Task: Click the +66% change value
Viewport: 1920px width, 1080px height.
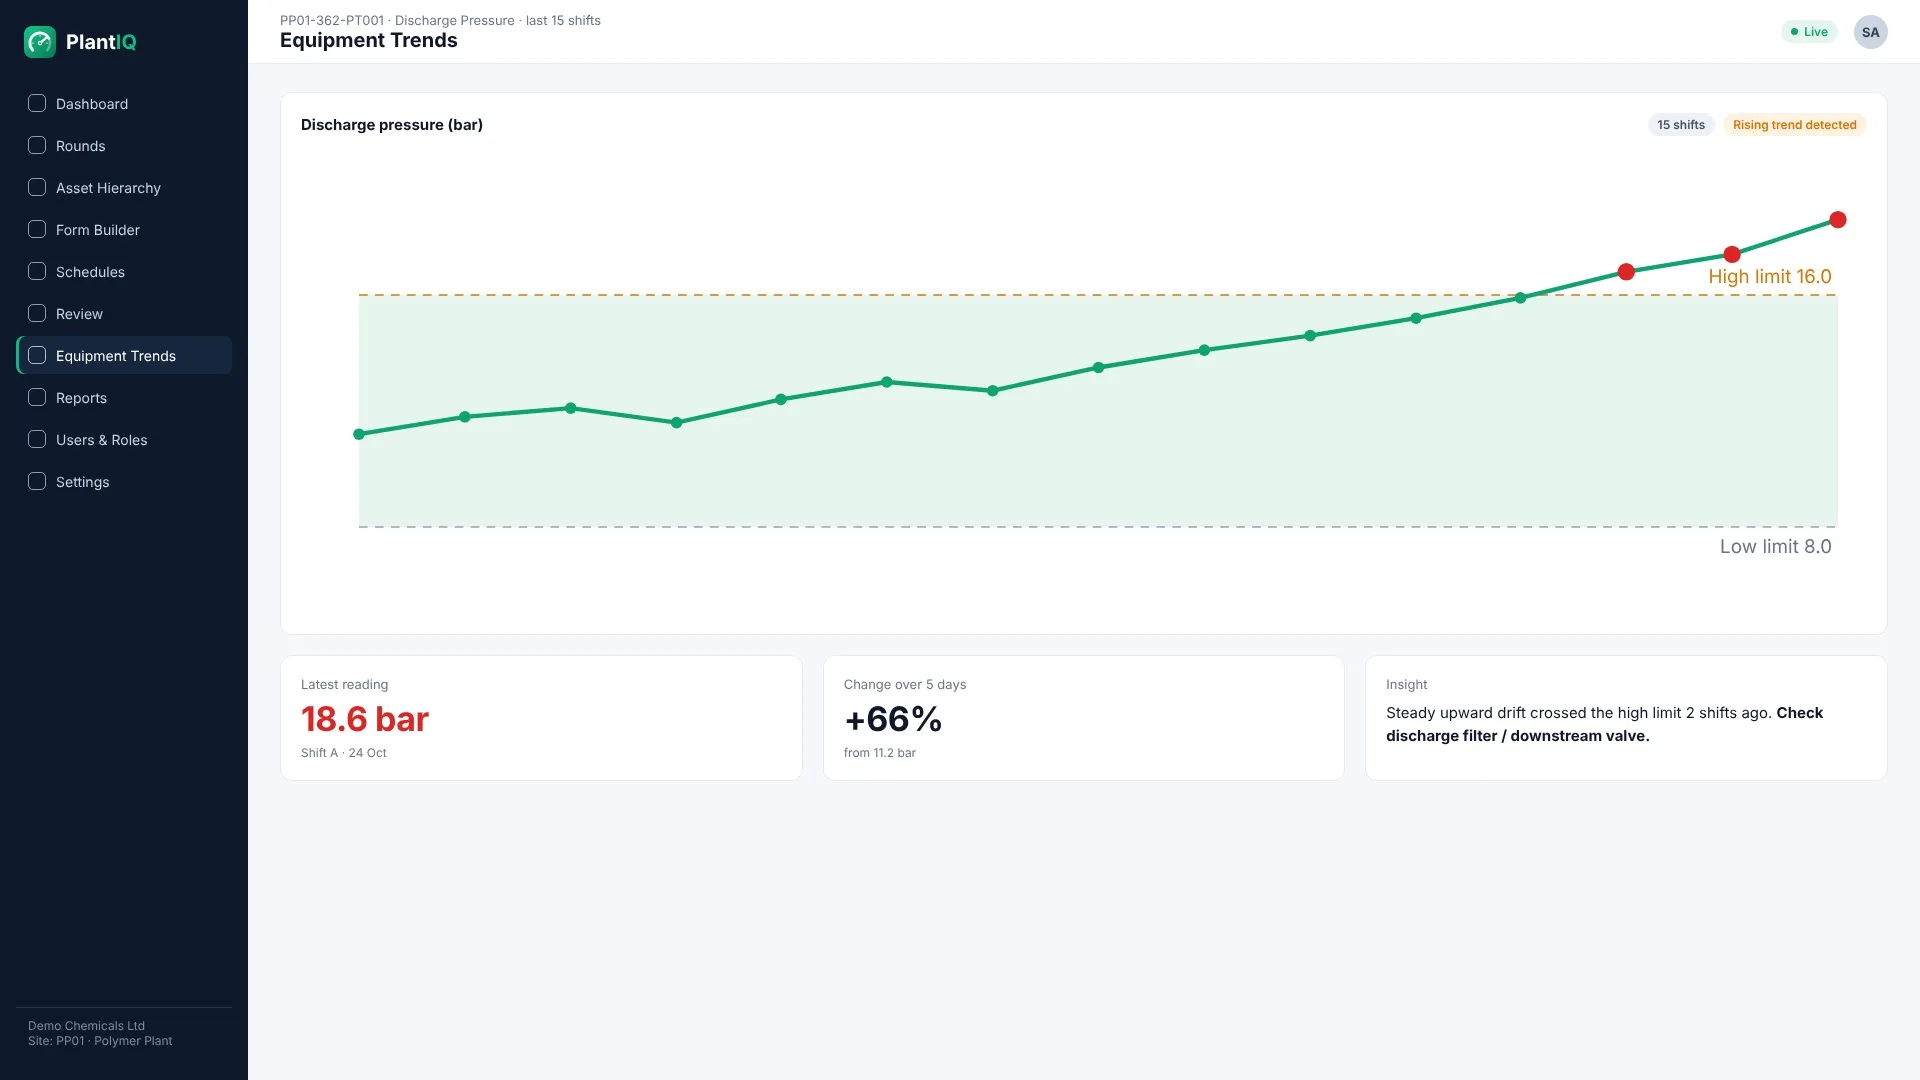Action: coord(893,719)
